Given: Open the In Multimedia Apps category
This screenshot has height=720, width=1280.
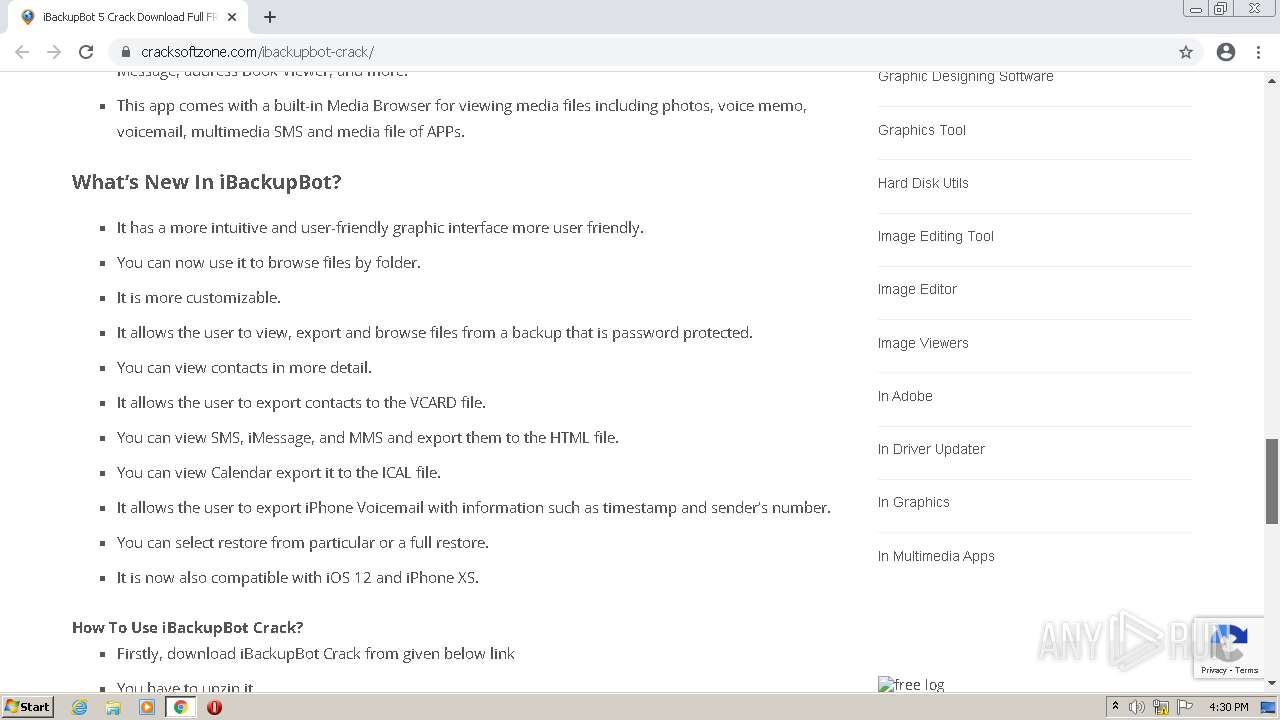Looking at the screenshot, I should pos(936,556).
